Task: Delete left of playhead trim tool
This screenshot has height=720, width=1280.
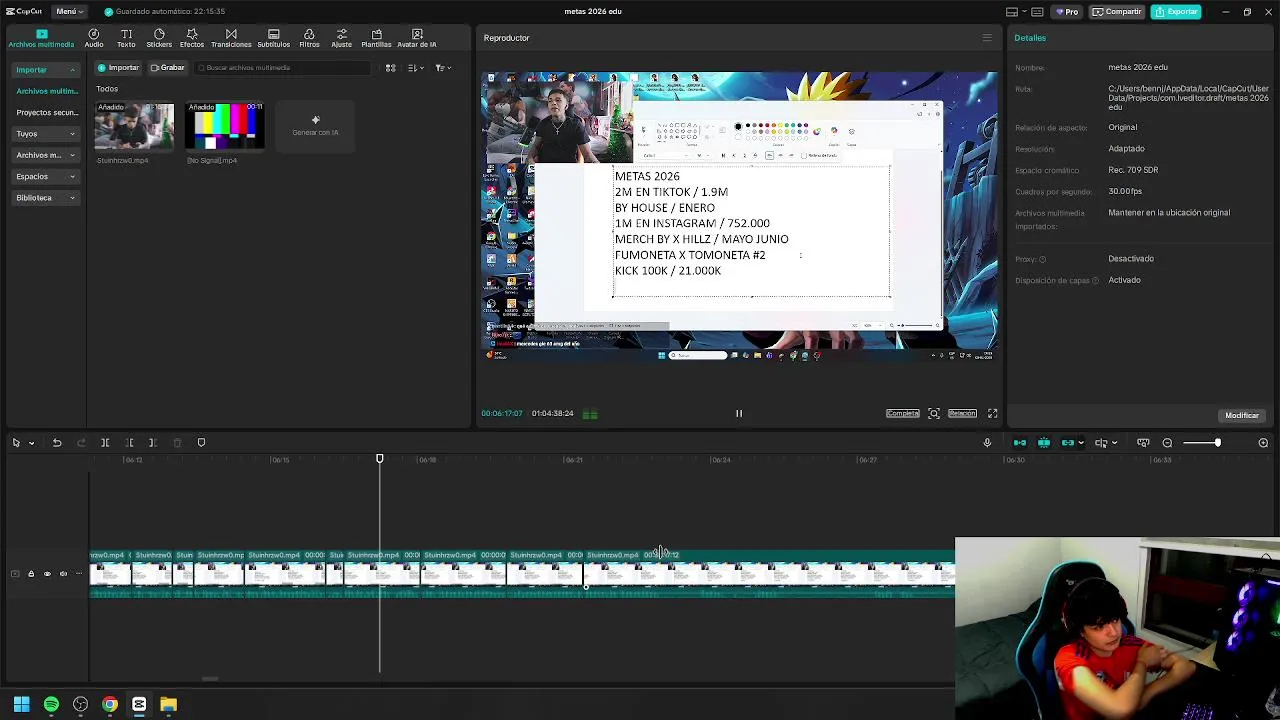Action: coord(129,443)
